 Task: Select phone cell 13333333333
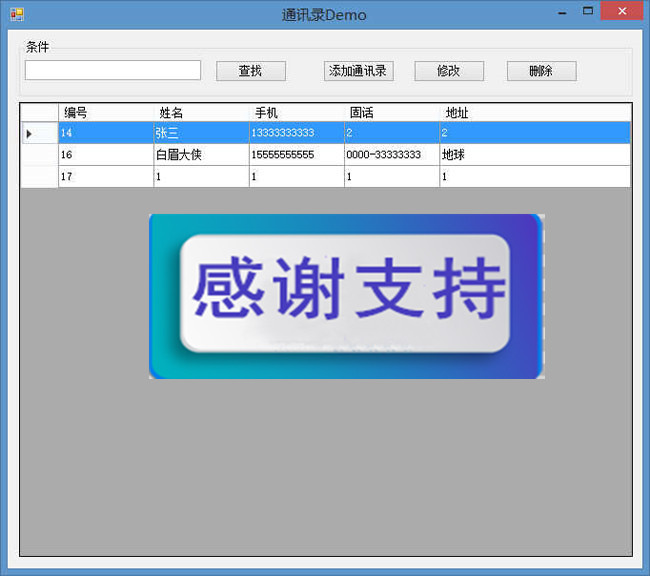[296, 133]
